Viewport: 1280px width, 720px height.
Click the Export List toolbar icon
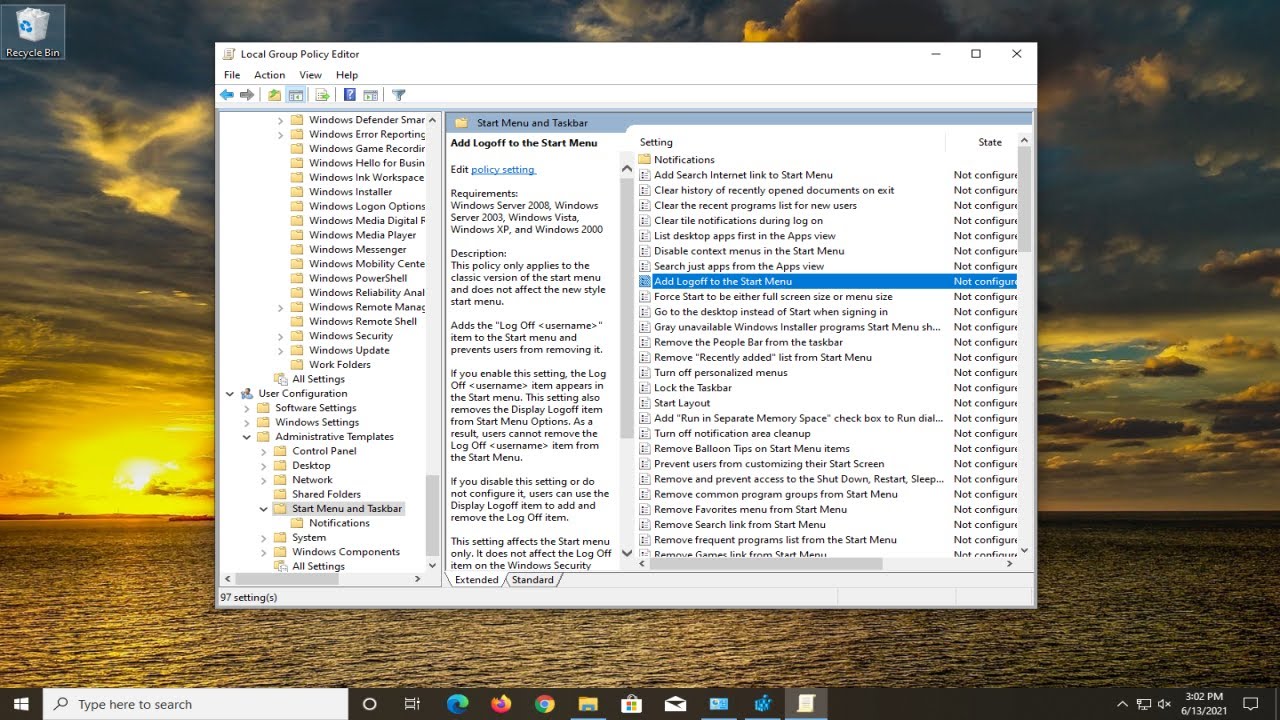tap(322, 95)
